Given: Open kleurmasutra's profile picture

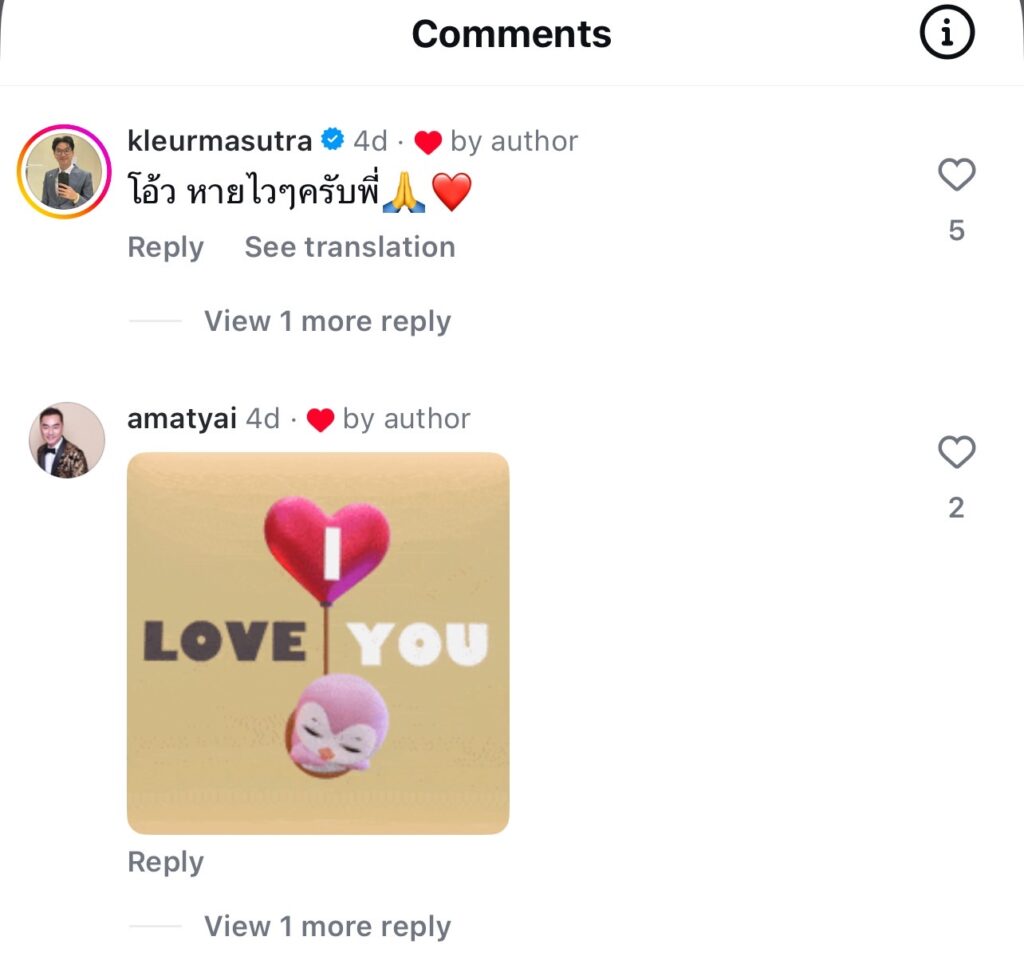Looking at the screenshot, I should click(x=64, y=172).
